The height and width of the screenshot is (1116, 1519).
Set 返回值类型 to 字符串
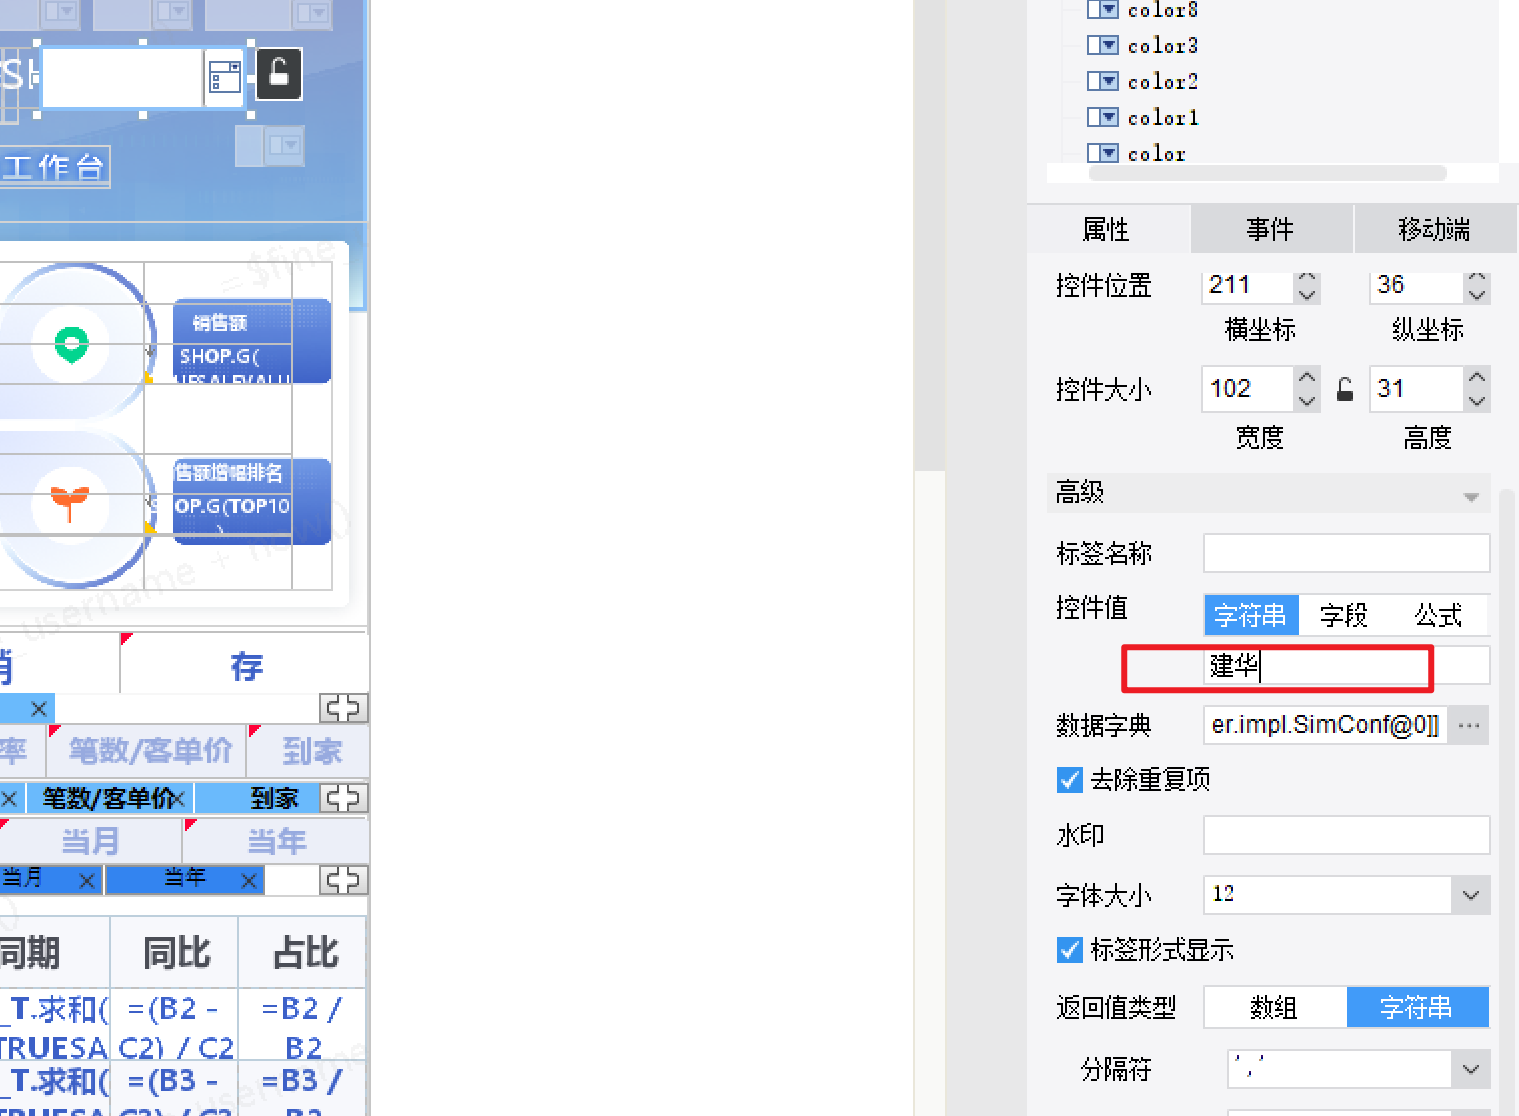1417,1007
